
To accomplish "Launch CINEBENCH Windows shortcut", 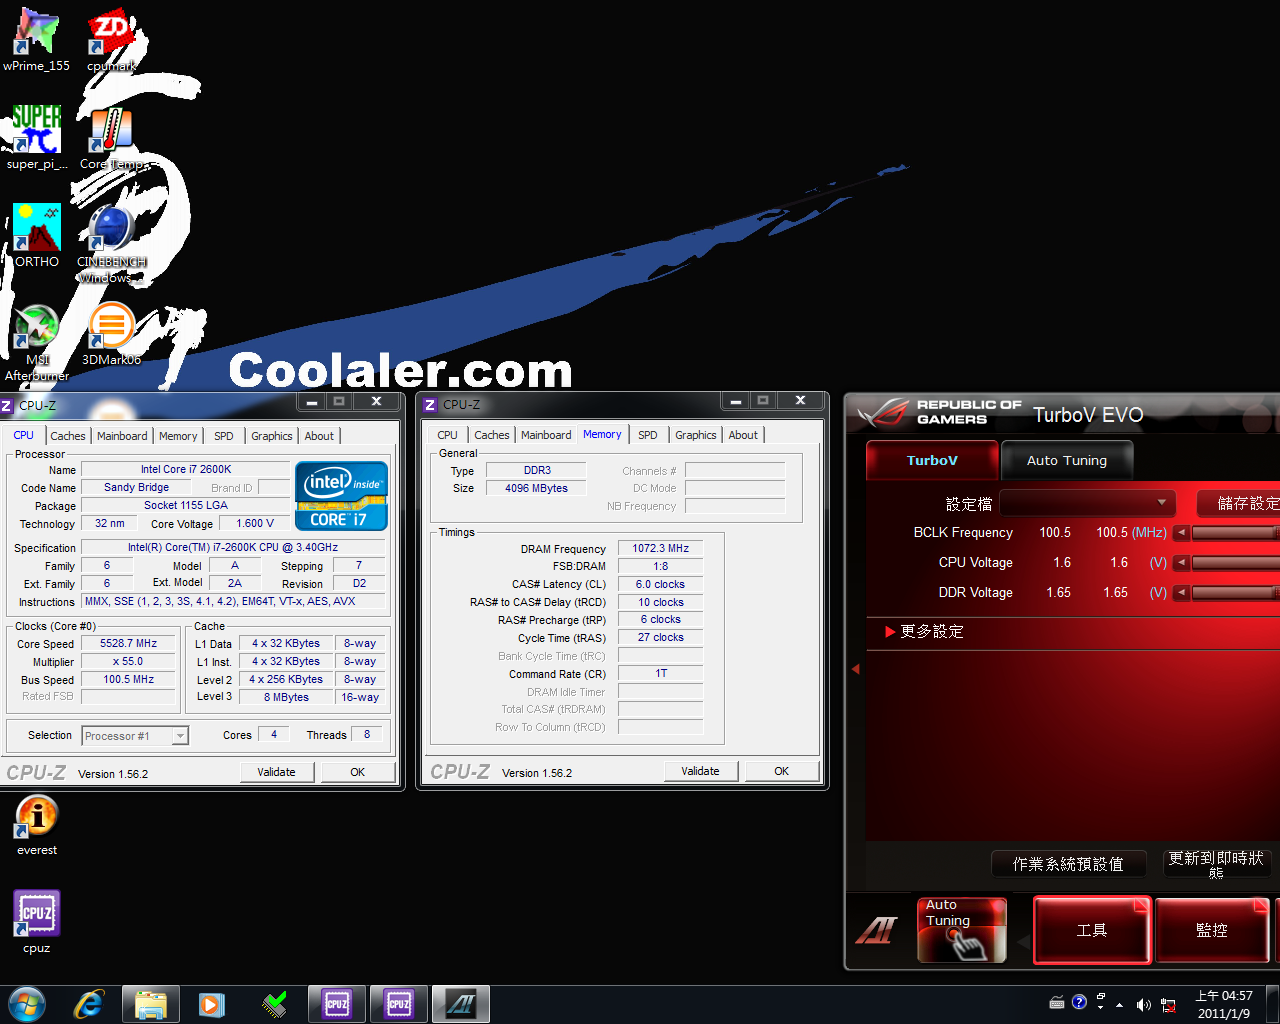I will pyautogui.click(x=111, y=244).
